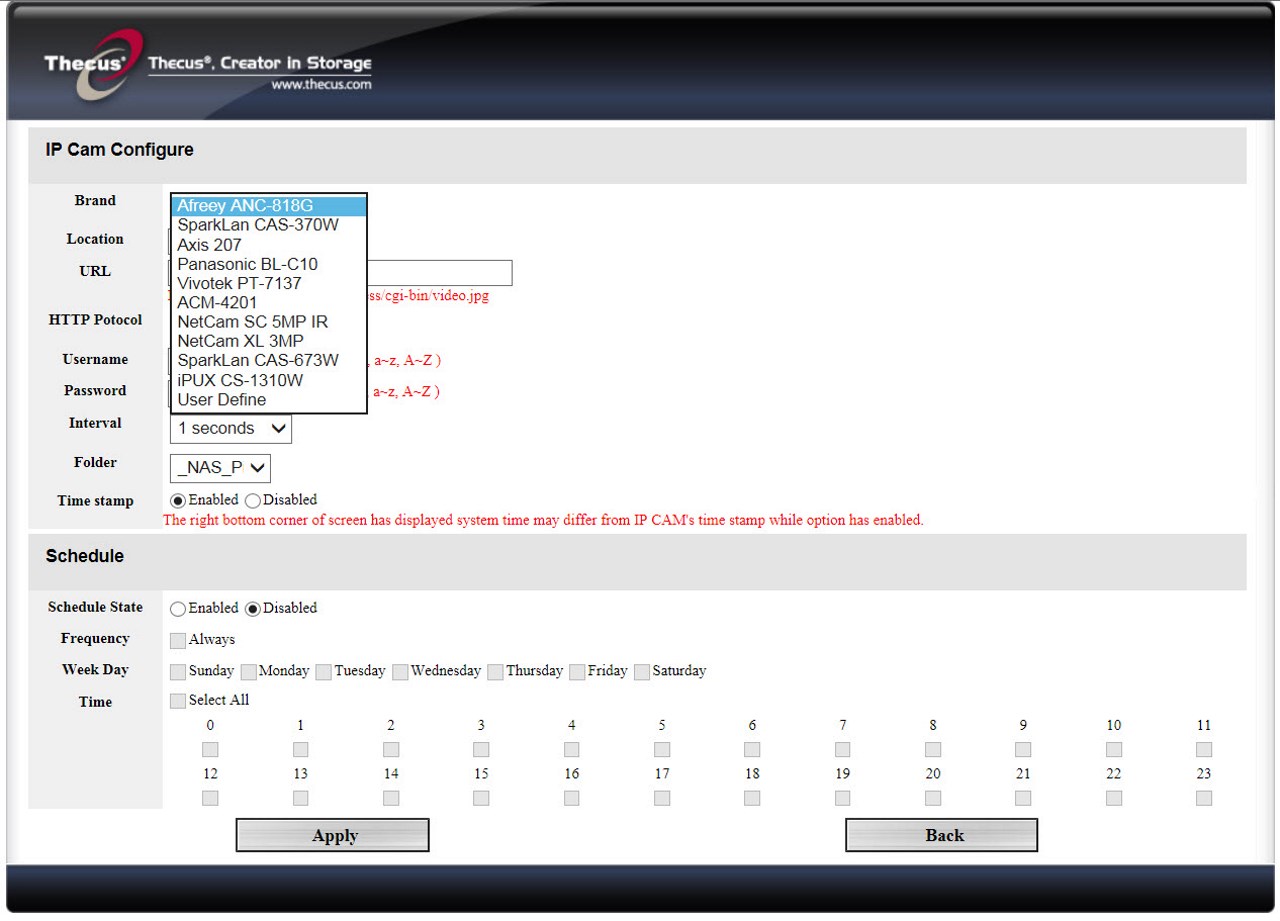Tick the Friday checkbox
The width and height of the screenshot is (1280, 921).
pyautogui.click(x=577, y=672)
